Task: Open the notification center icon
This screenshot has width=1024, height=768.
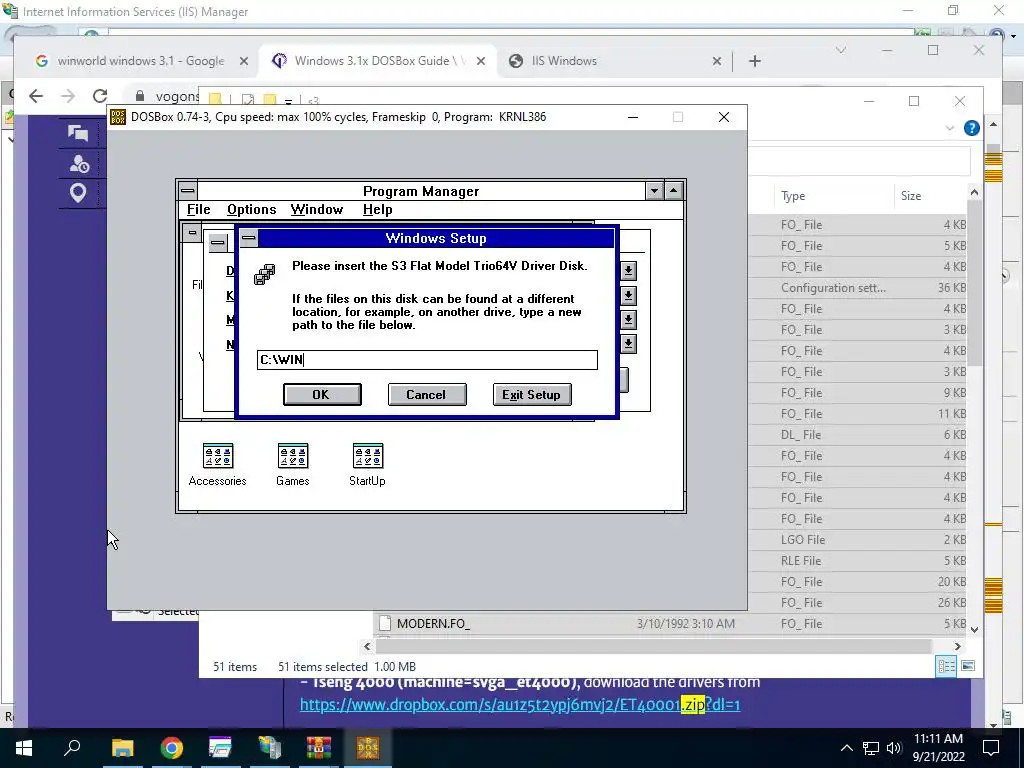Action: 991,748
